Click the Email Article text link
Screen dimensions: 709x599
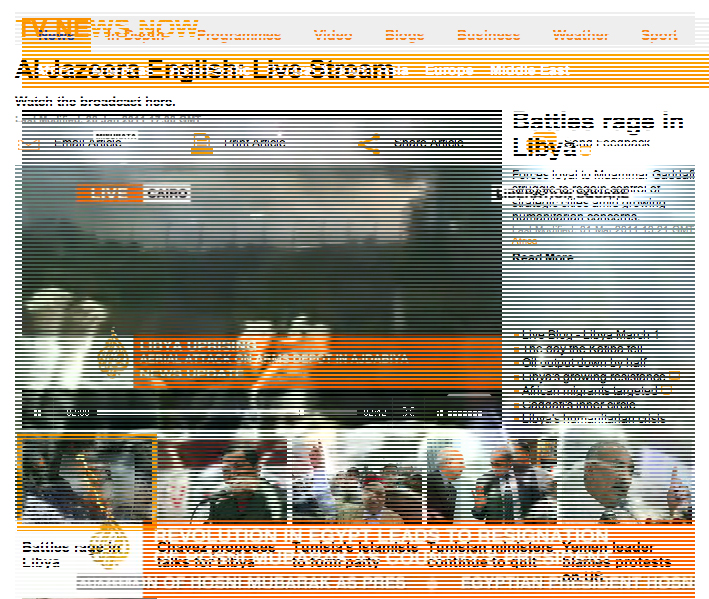(88, 143)
